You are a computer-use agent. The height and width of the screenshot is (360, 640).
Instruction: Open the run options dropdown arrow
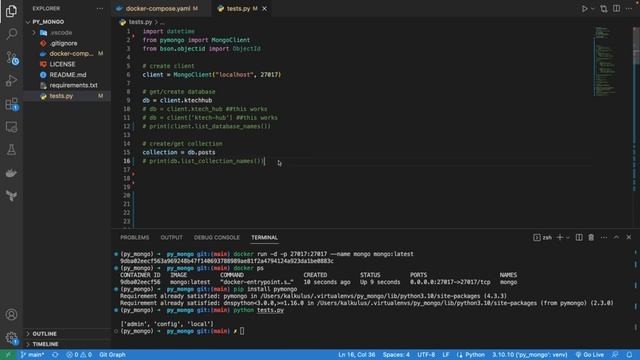pyautogui.click(x=593, y=9)
